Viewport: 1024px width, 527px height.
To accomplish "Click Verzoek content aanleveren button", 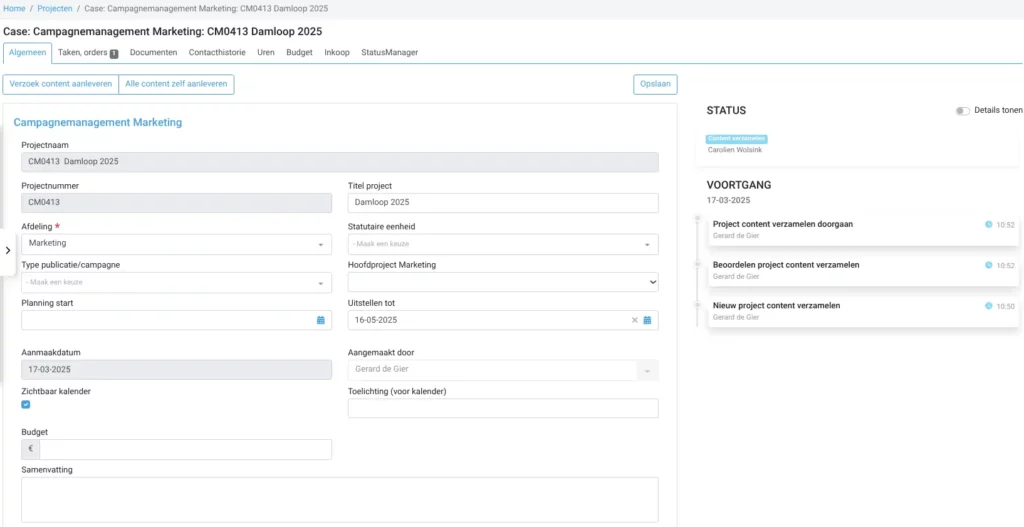I will [61, 85].
